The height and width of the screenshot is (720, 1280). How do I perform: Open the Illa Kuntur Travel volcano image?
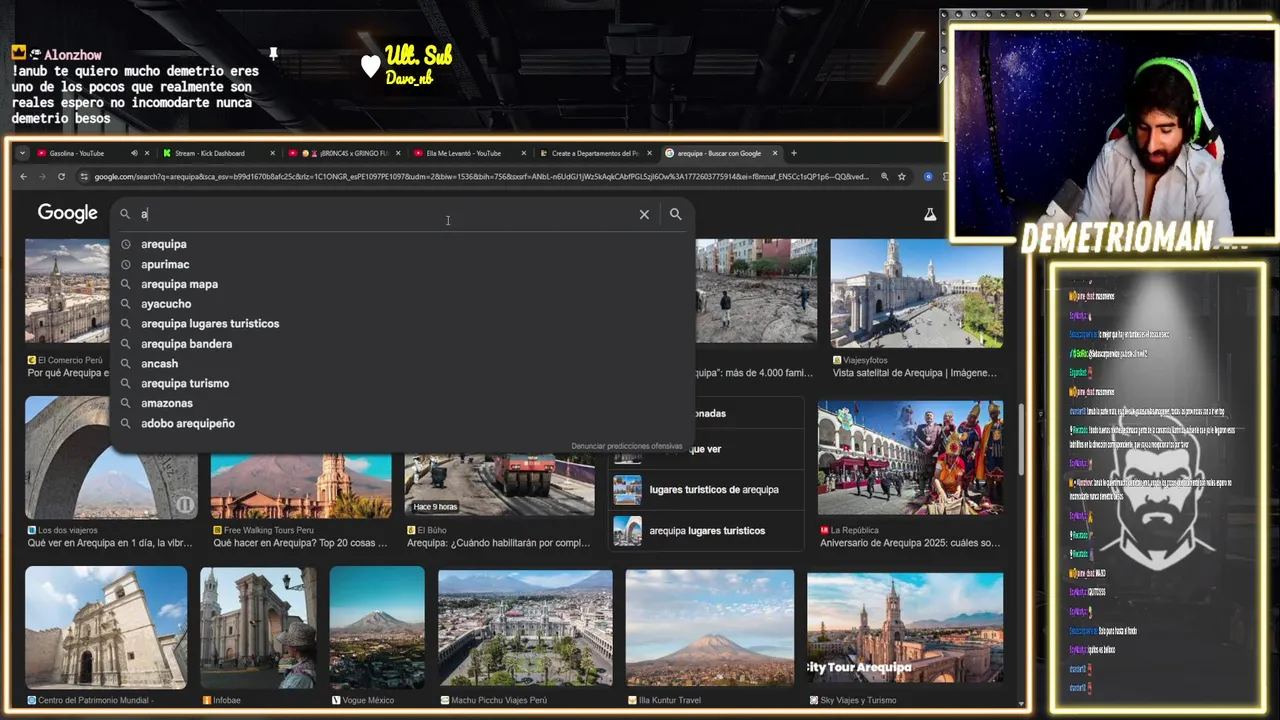tap(710, 627)
